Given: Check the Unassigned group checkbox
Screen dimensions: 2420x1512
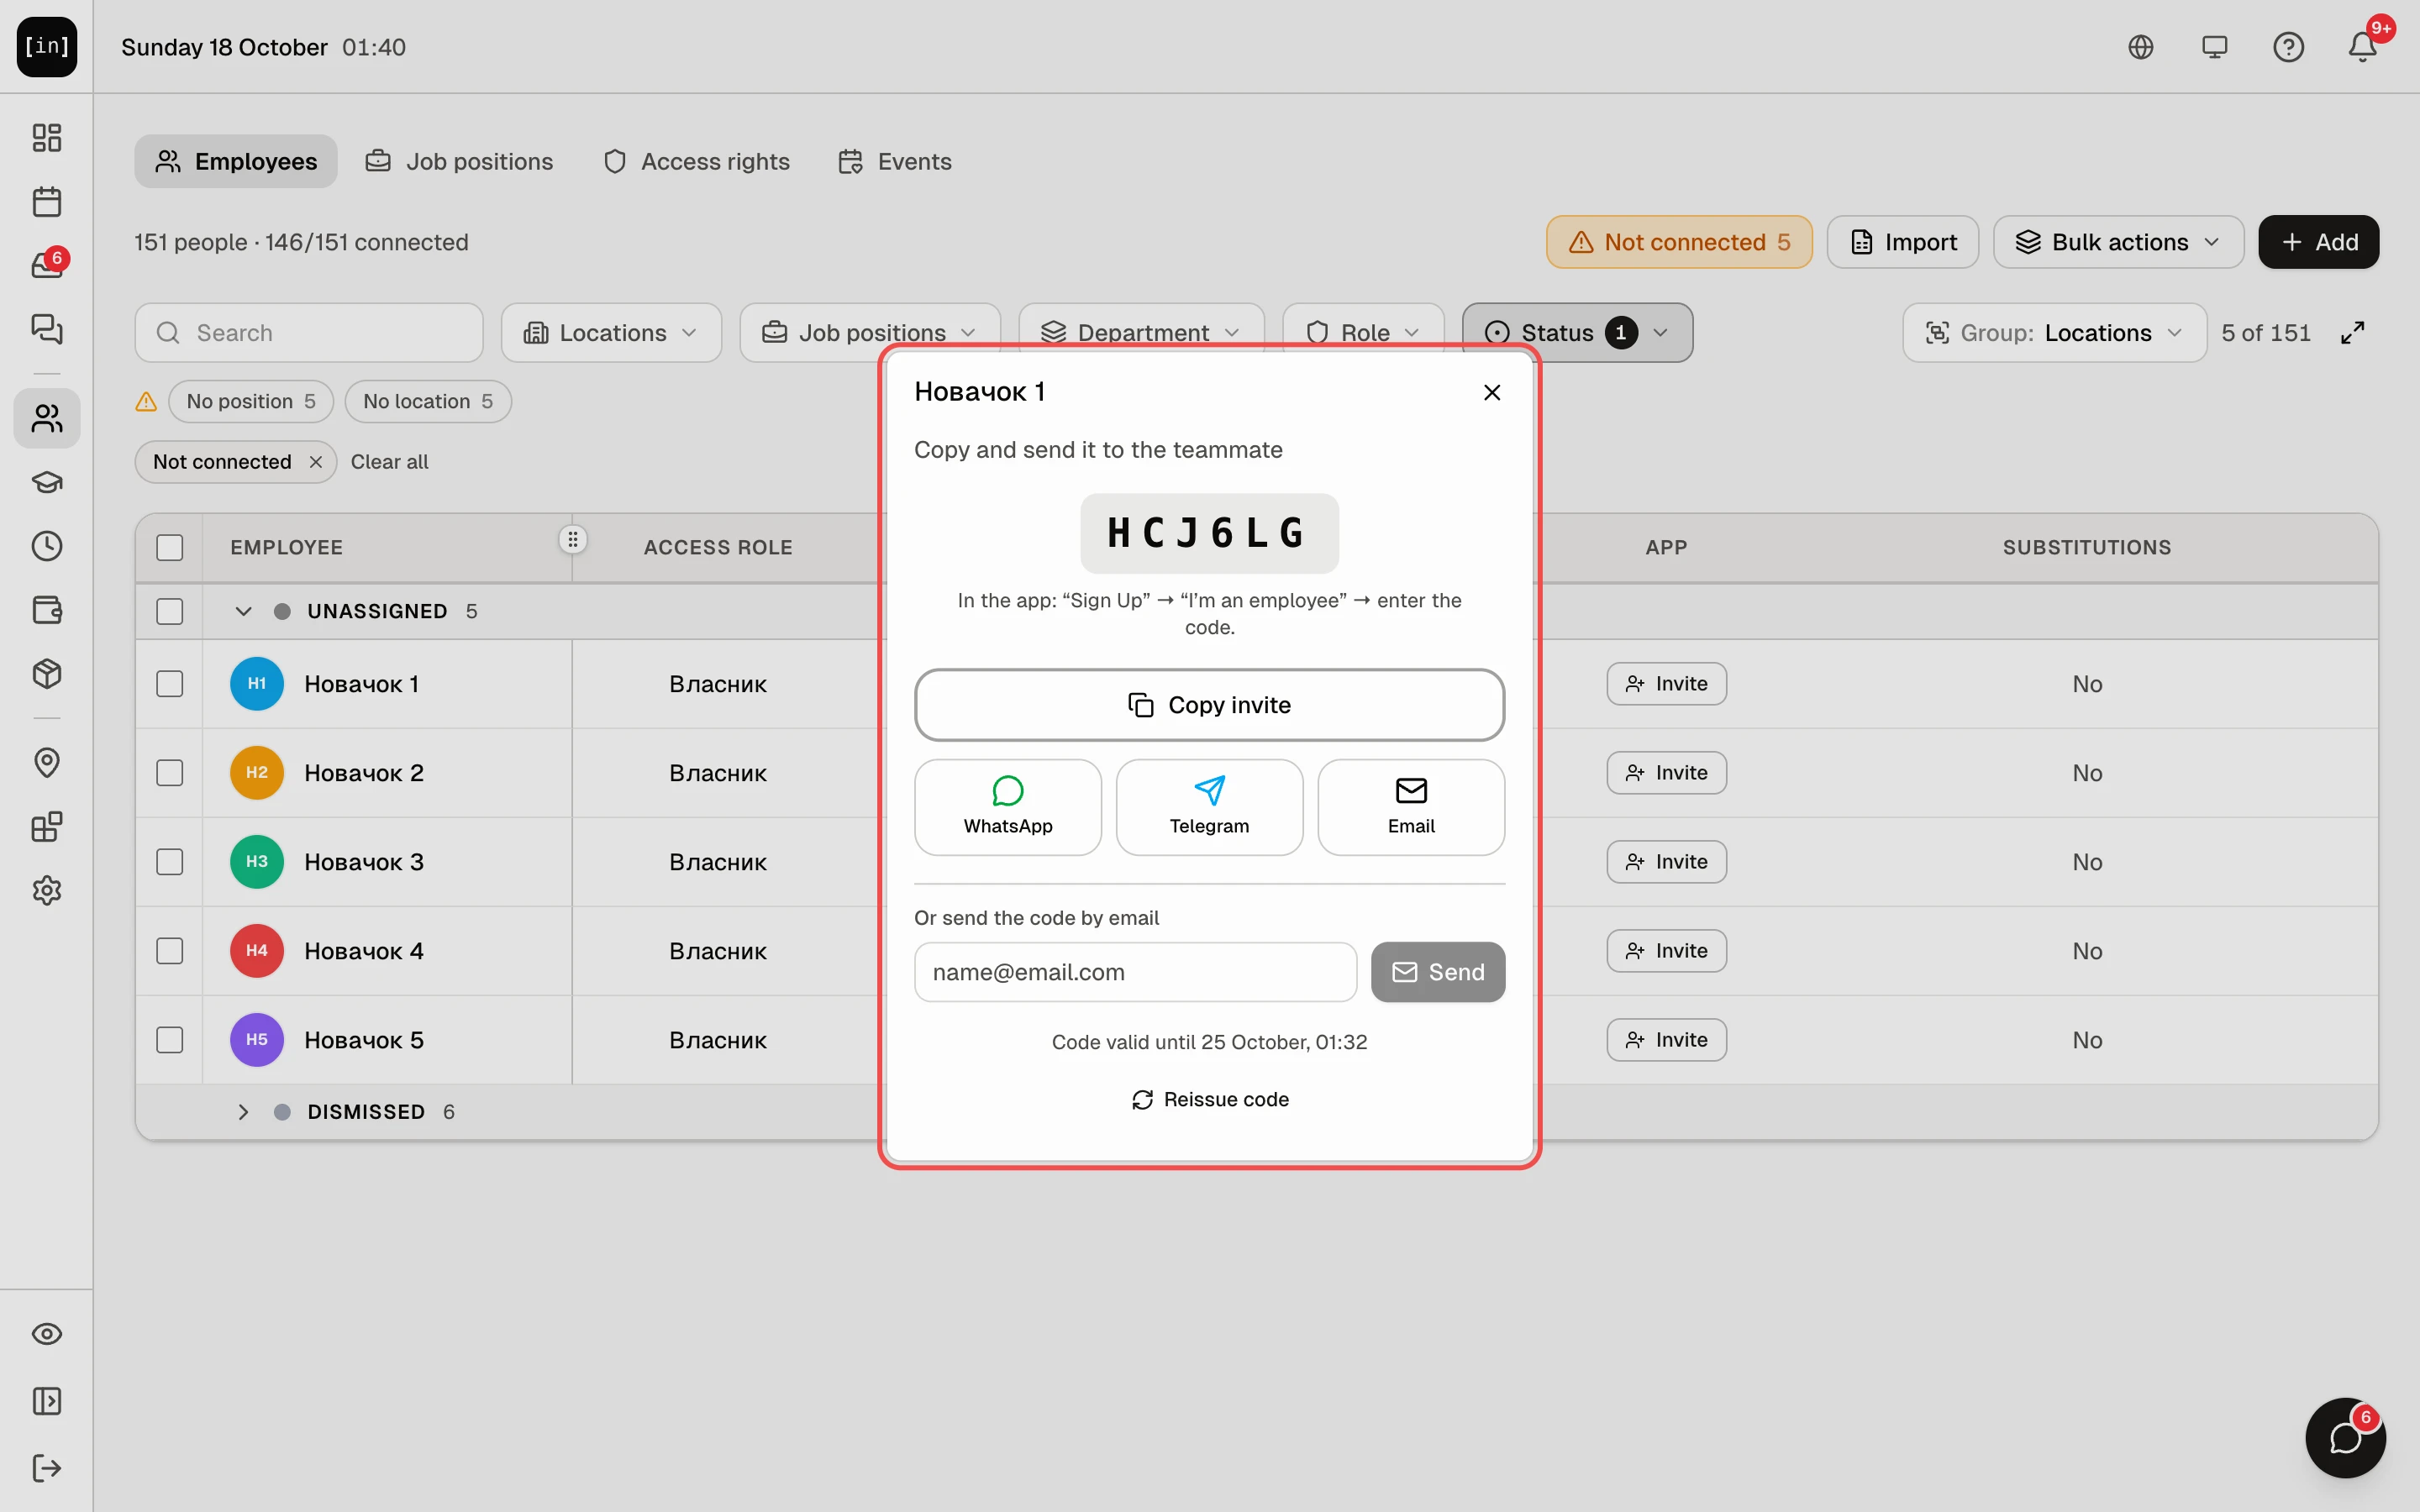Looking at the screenshot, I should [170, 611].
